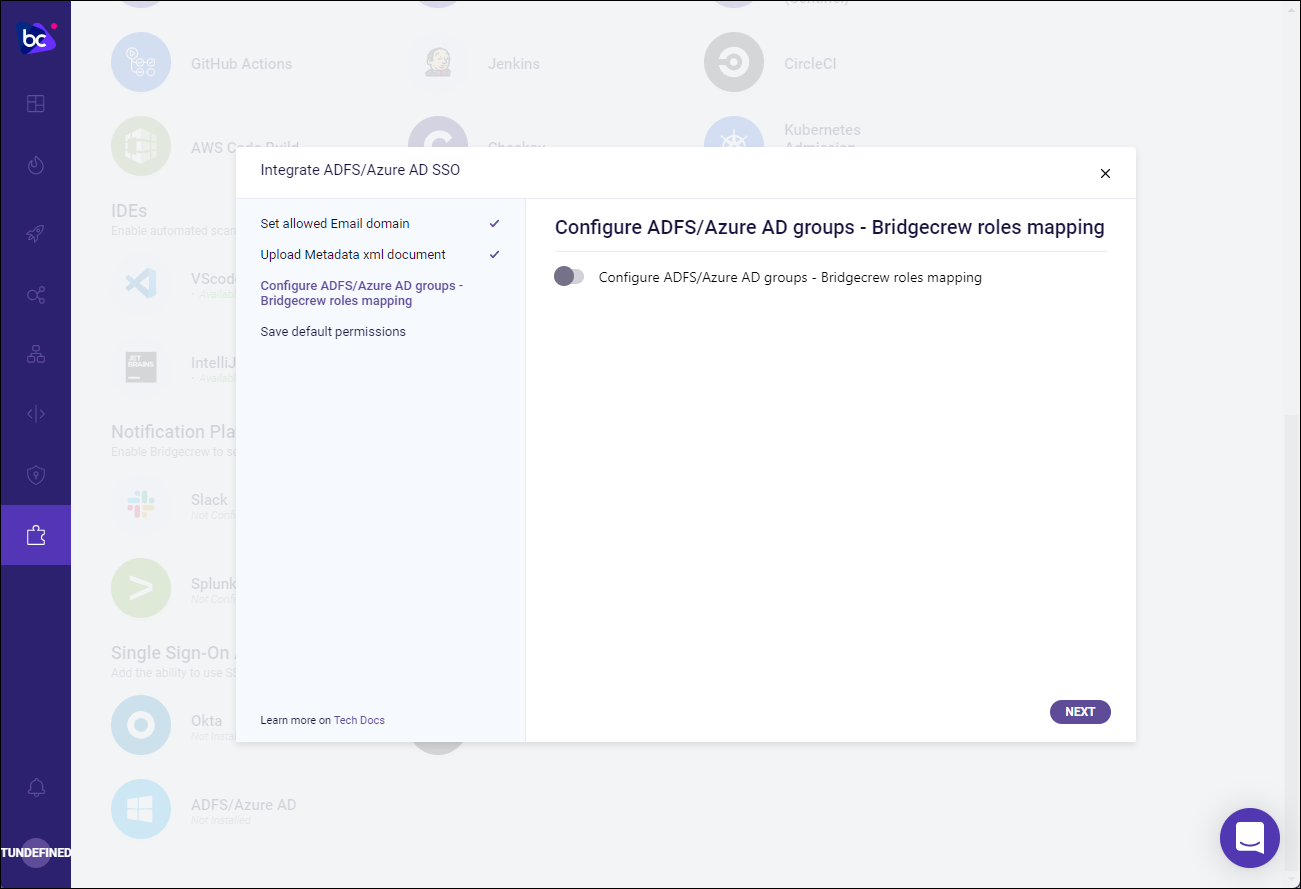This screenshot has width=1301, height=889.
Task: Click the dialog title Integrate ADFS/Azure AD SSO
Action: pos(360,170)
